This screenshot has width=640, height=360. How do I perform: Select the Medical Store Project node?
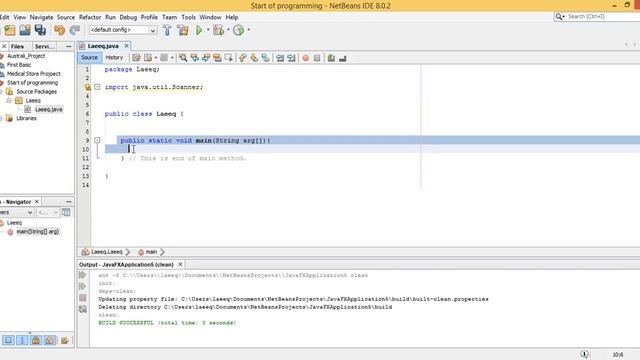tap(33, 74)
